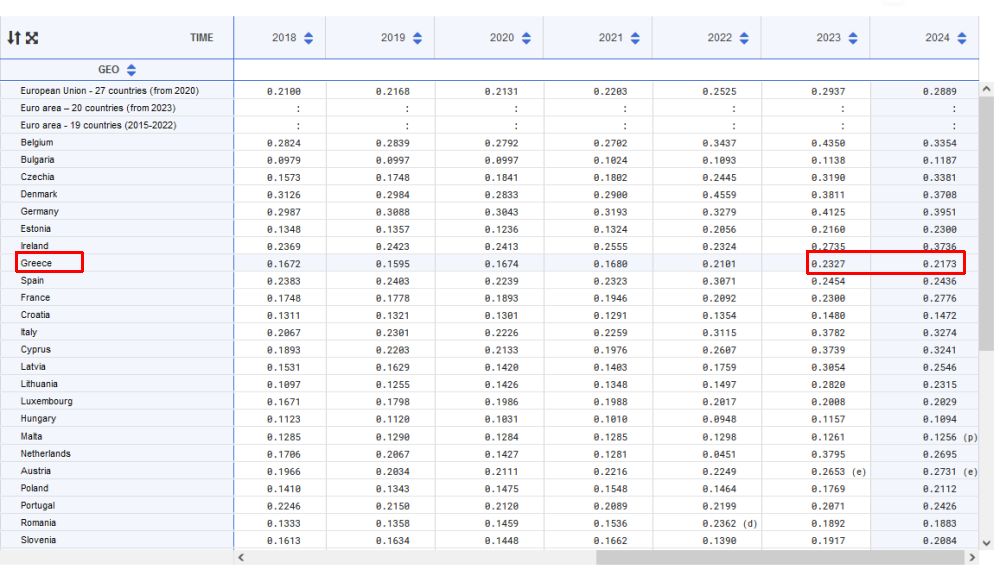The height and width of the screenshot is (576, 1000).
Task: Select the Romania row label
Action: 38,522
